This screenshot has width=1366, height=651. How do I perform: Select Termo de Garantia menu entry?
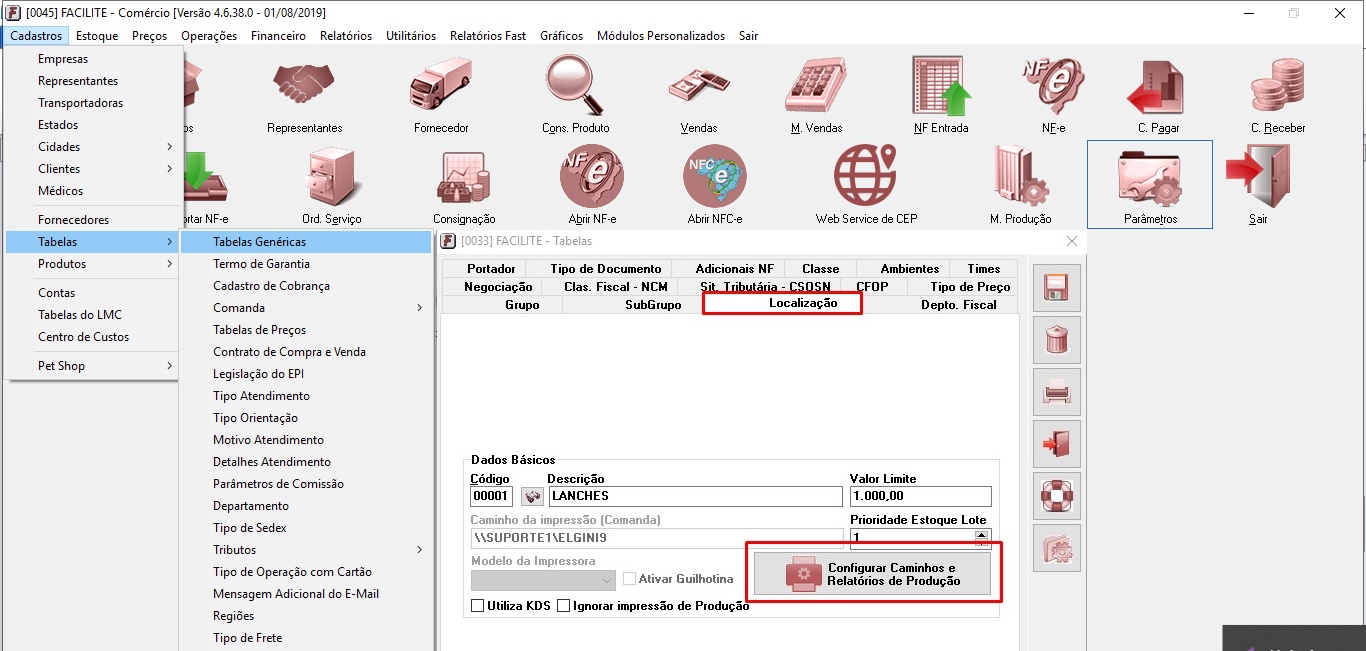point(305,264)
